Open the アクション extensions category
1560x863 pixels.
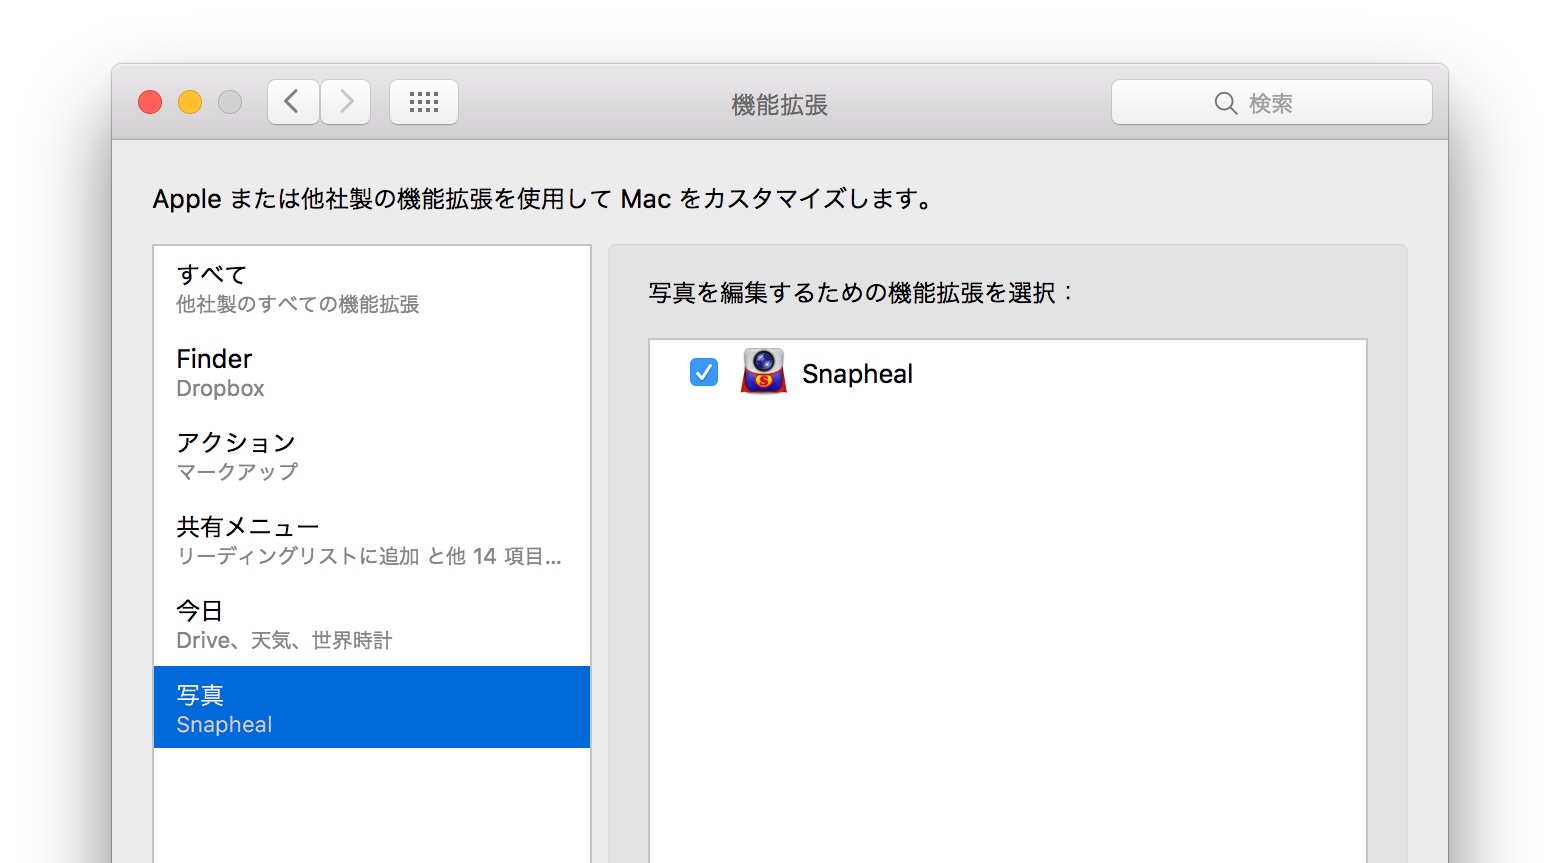click(x=372, y=456)
